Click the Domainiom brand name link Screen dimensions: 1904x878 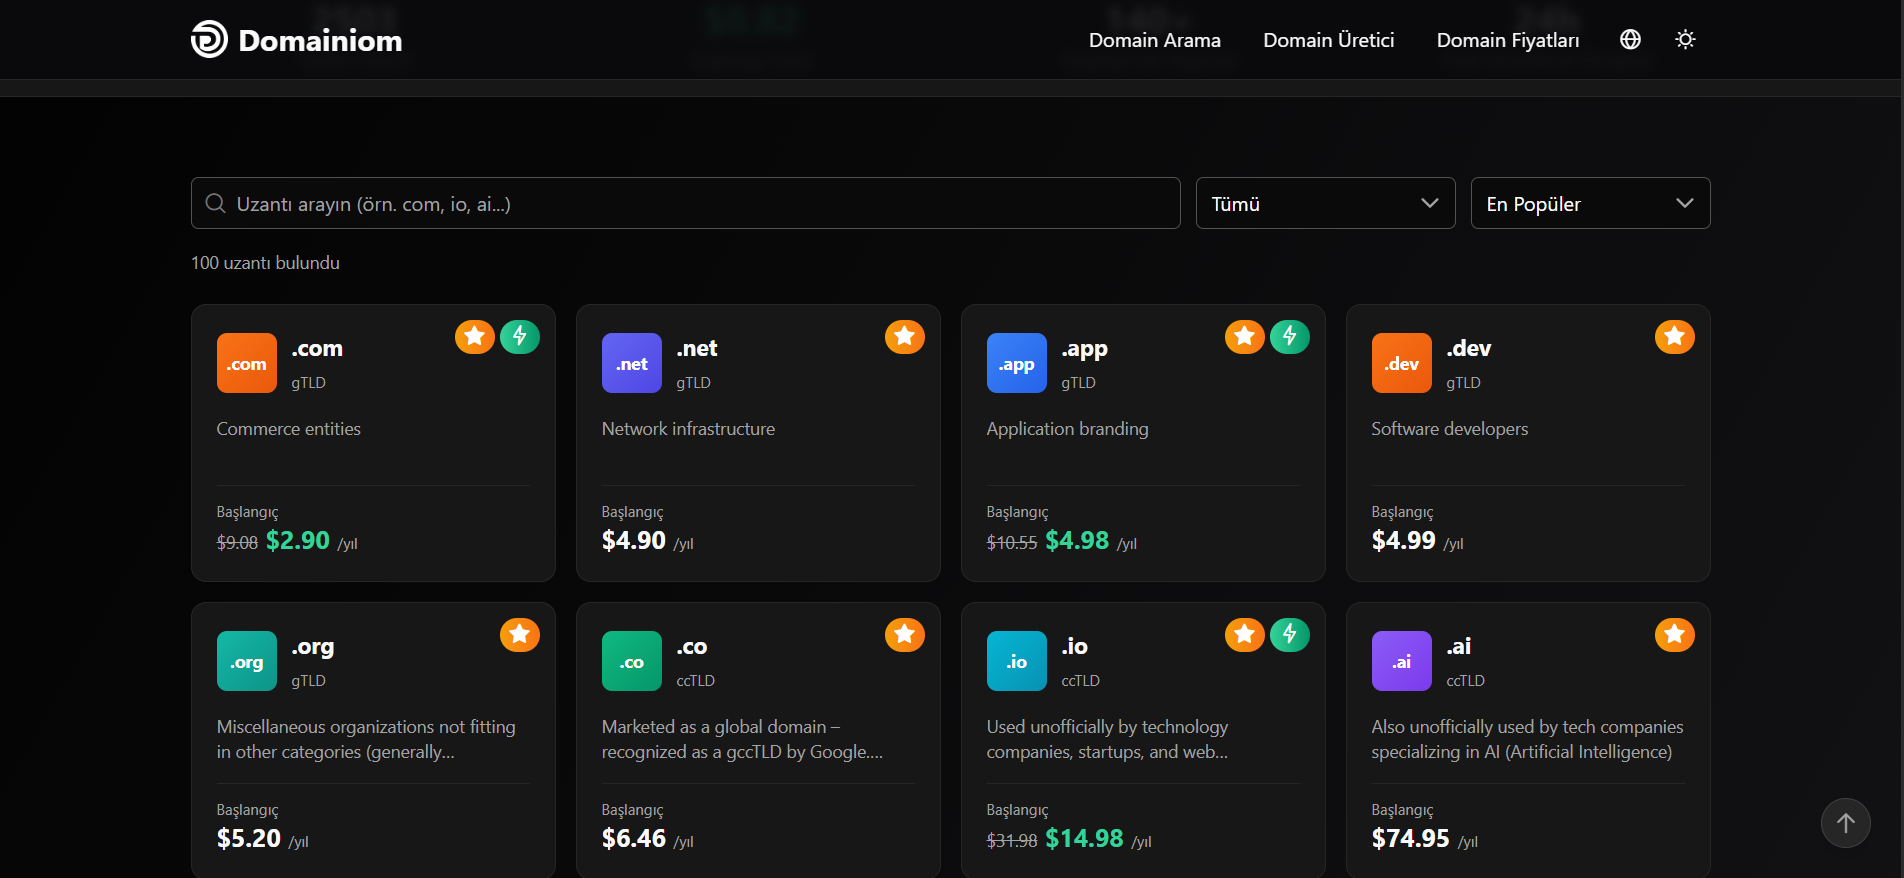[x=320, y=40]
